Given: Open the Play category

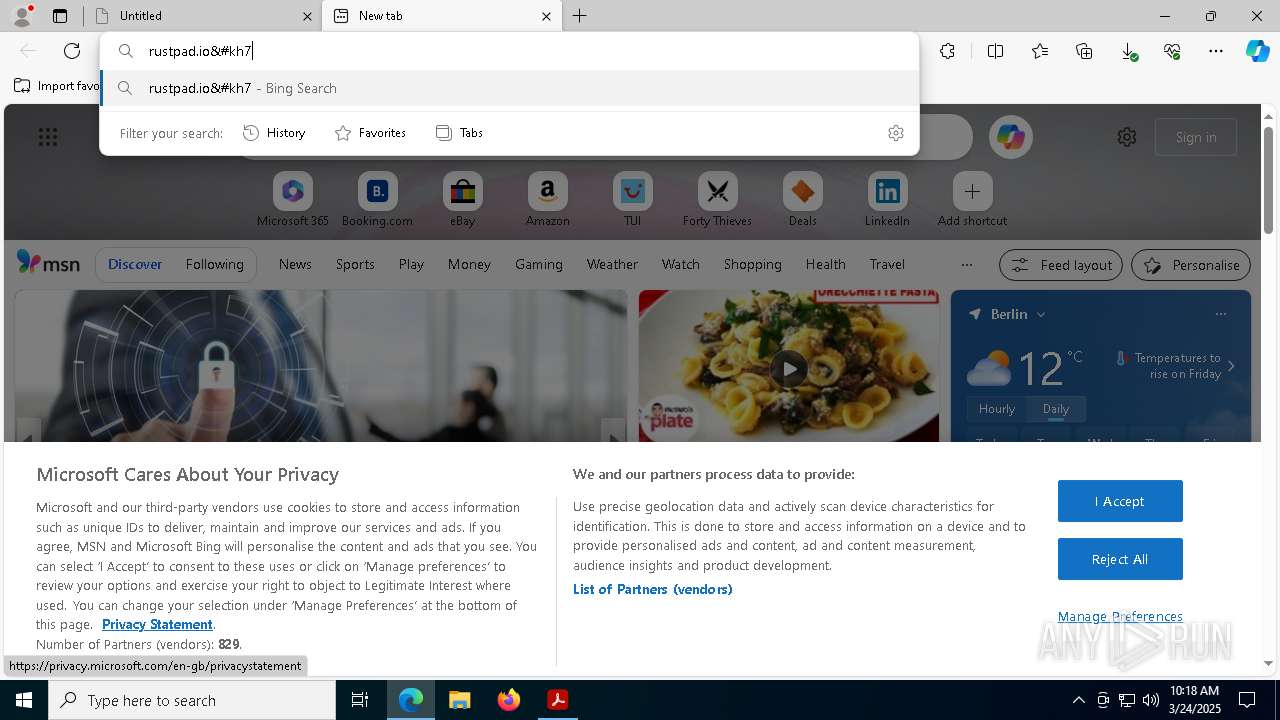Looking at the screenshot, I should tap(411, 264).
